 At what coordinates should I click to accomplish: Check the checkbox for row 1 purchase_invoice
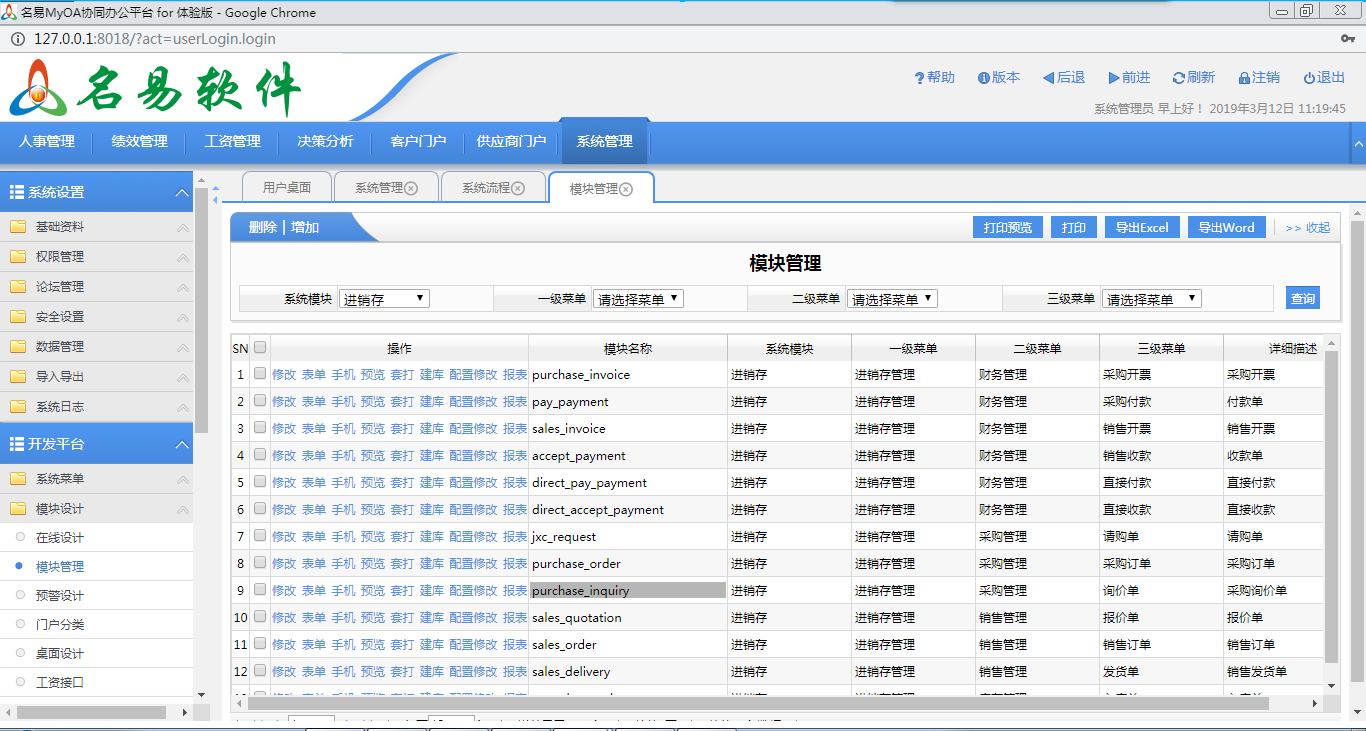(x=260, y=374)
